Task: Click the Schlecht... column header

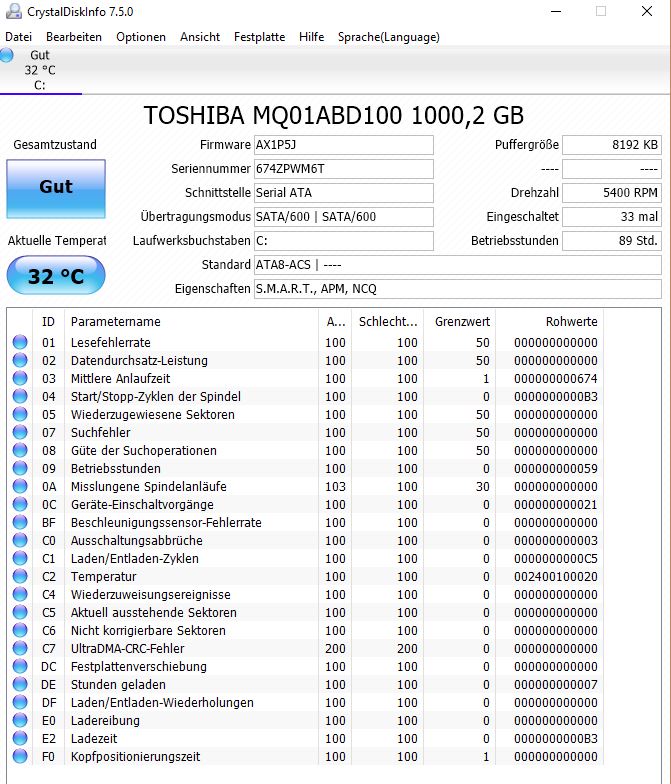Action: click(x=388, y=322)
